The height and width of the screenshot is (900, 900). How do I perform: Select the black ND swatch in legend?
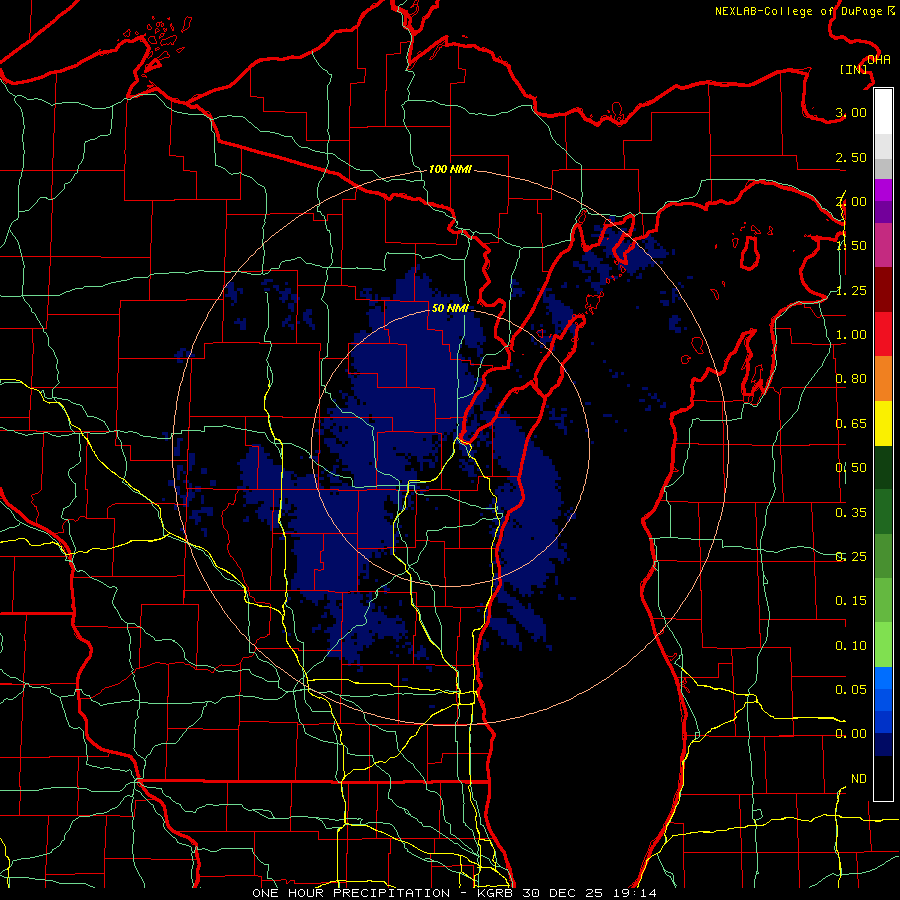click(883, 778)
